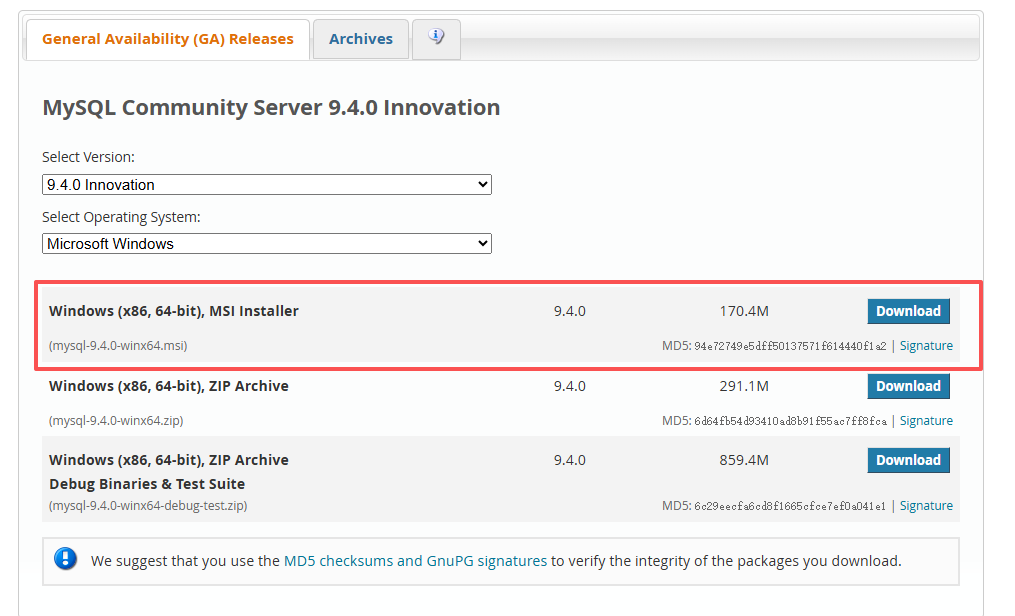The height and width of the screenshot is (616, 1015).
Task: Open Signature link for debug-test zip
Action: pos(926,505)
